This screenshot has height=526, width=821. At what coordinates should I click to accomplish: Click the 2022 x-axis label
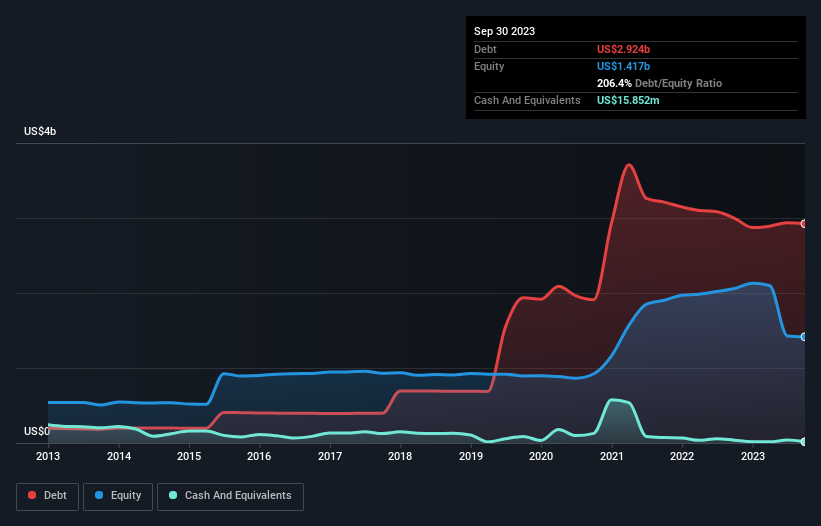tap(682, 456)
